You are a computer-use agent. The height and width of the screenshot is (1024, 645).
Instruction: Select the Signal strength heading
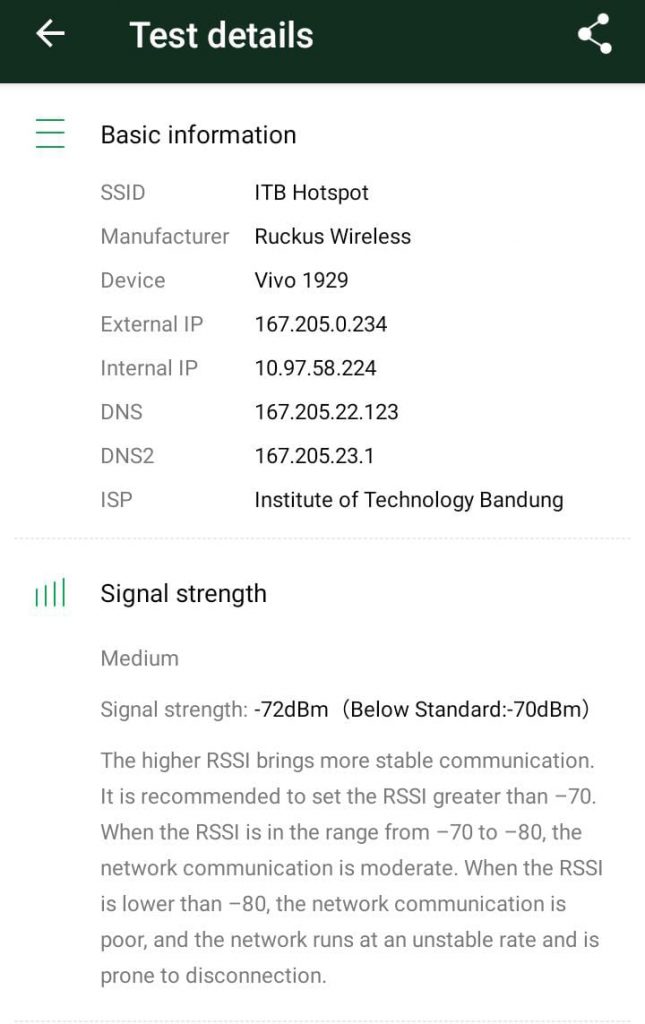(x=183, y=593)
